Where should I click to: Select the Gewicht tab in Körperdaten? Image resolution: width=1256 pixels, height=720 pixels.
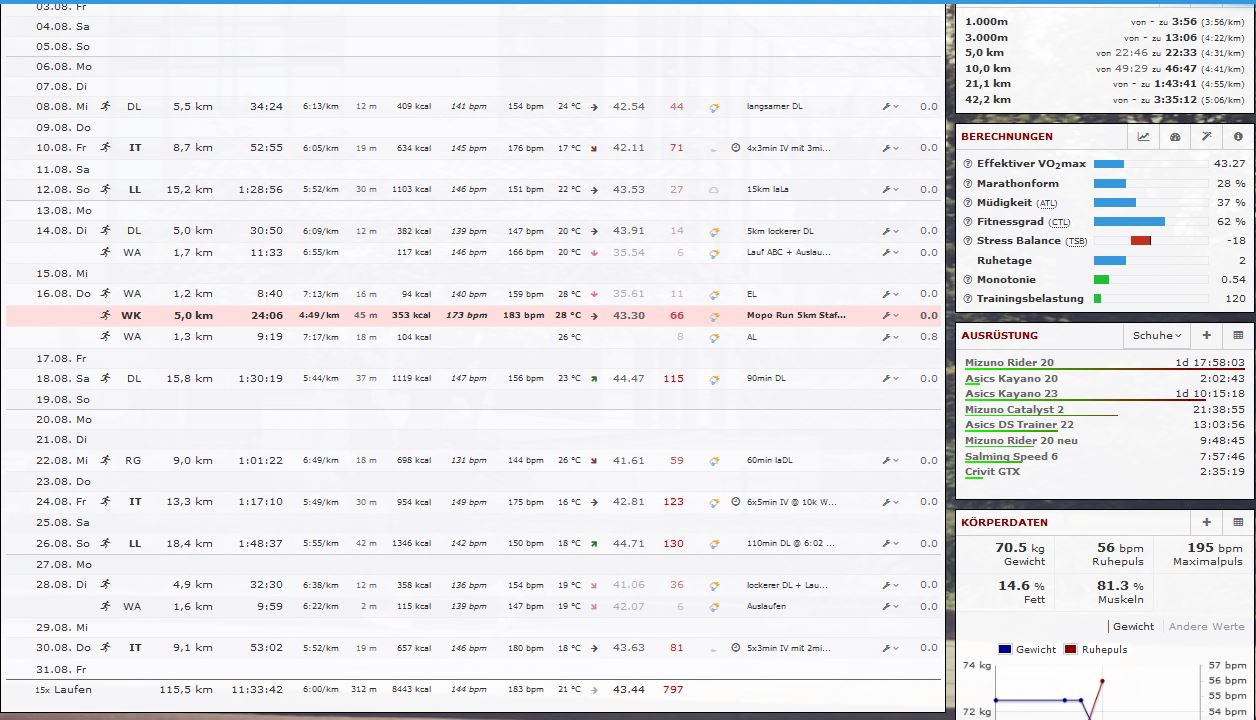point(1133,626)
